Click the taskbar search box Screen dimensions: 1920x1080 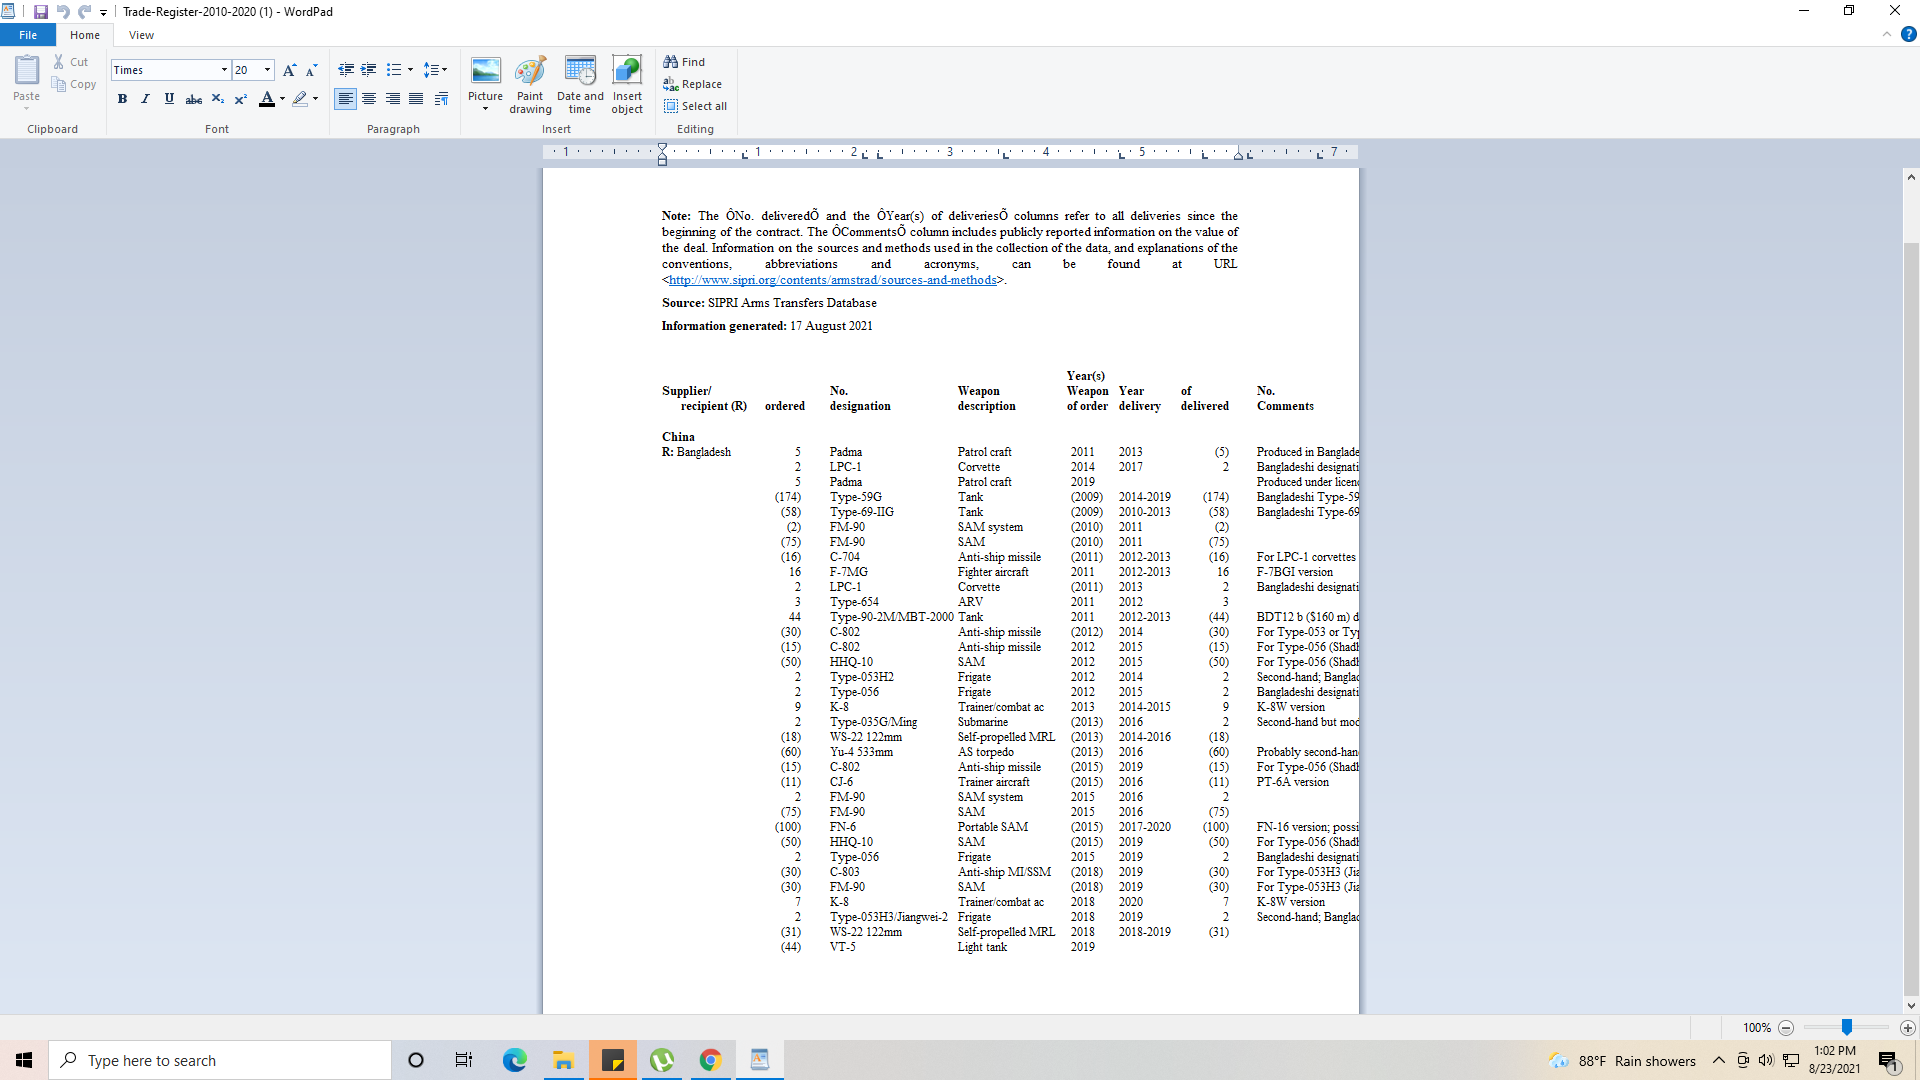tap(220, 1060)
